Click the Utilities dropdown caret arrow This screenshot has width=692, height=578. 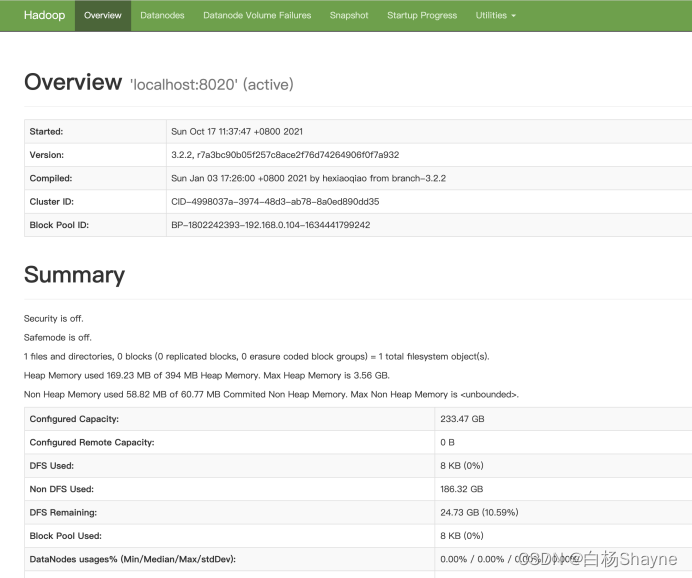click(x=513, y=16)
